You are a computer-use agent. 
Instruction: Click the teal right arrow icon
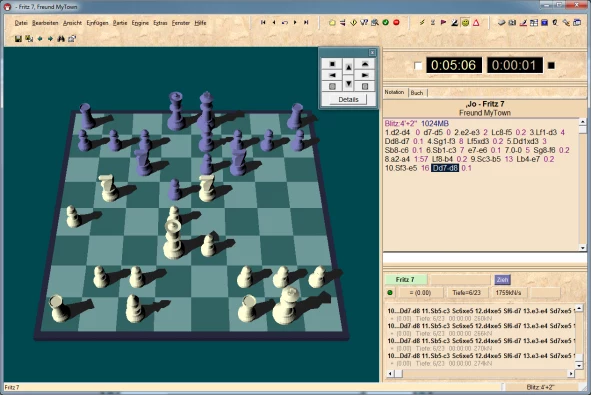coord(50,38)
